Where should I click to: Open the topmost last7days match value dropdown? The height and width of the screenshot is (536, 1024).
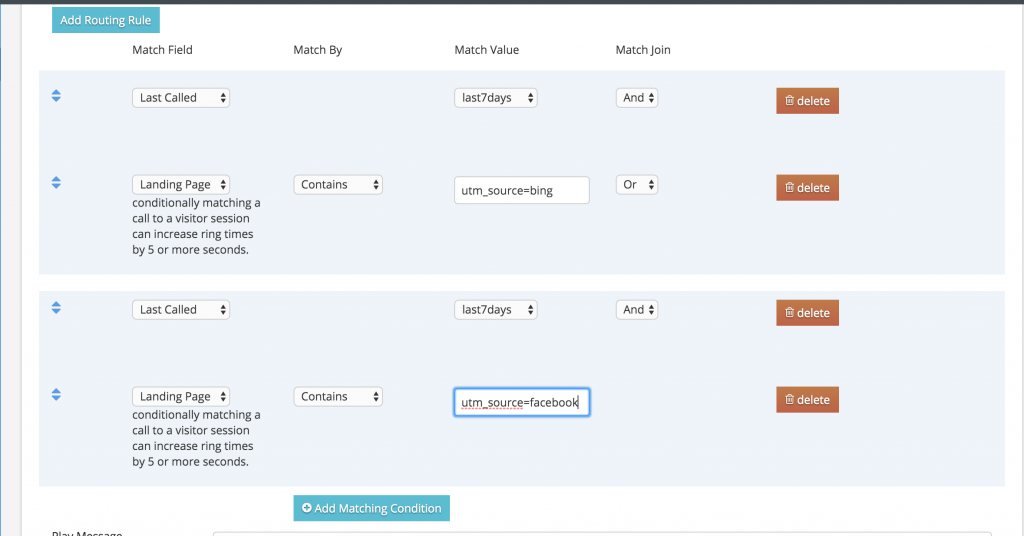(x=496, y=98)
